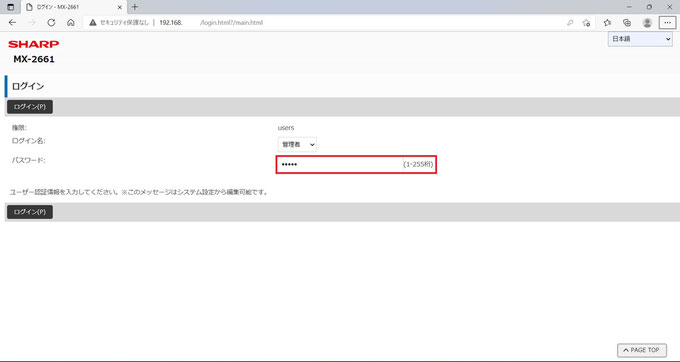The height and width of the screenshot is (362, 680).
Task: Click the bottom ログイン(P) button
Action: [30, 212]
